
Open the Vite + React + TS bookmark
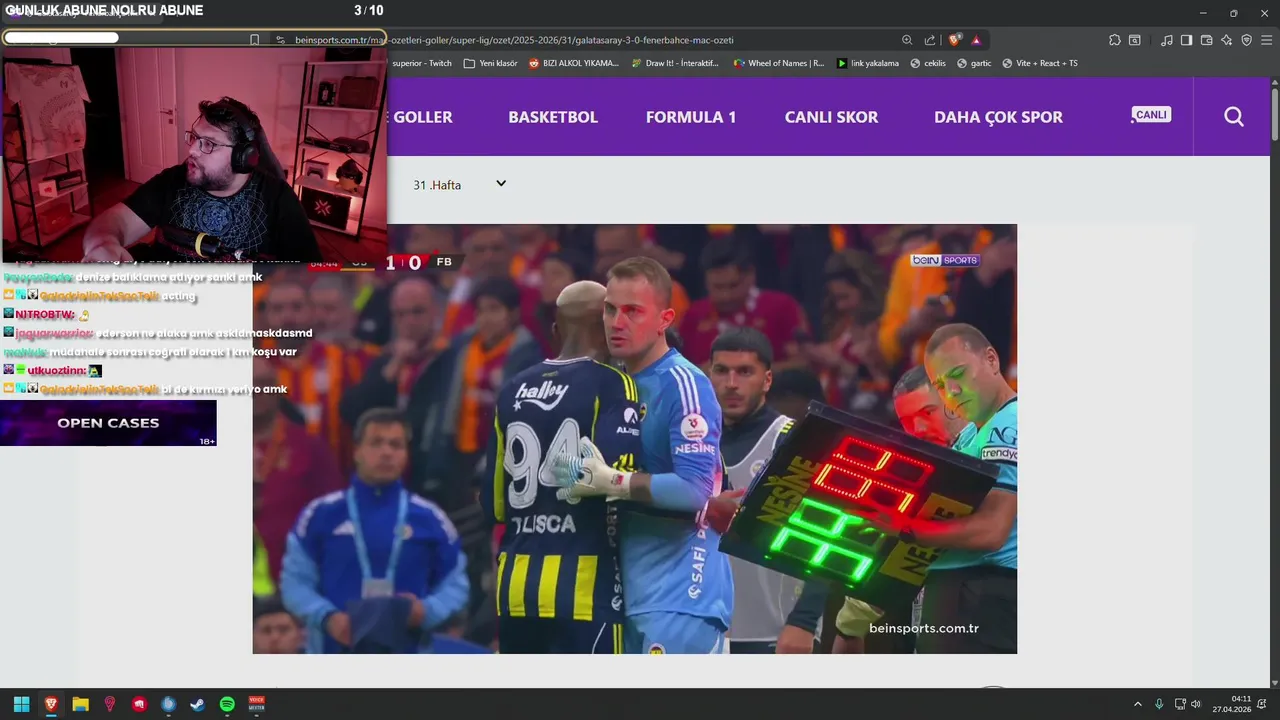pos(1040,63)
